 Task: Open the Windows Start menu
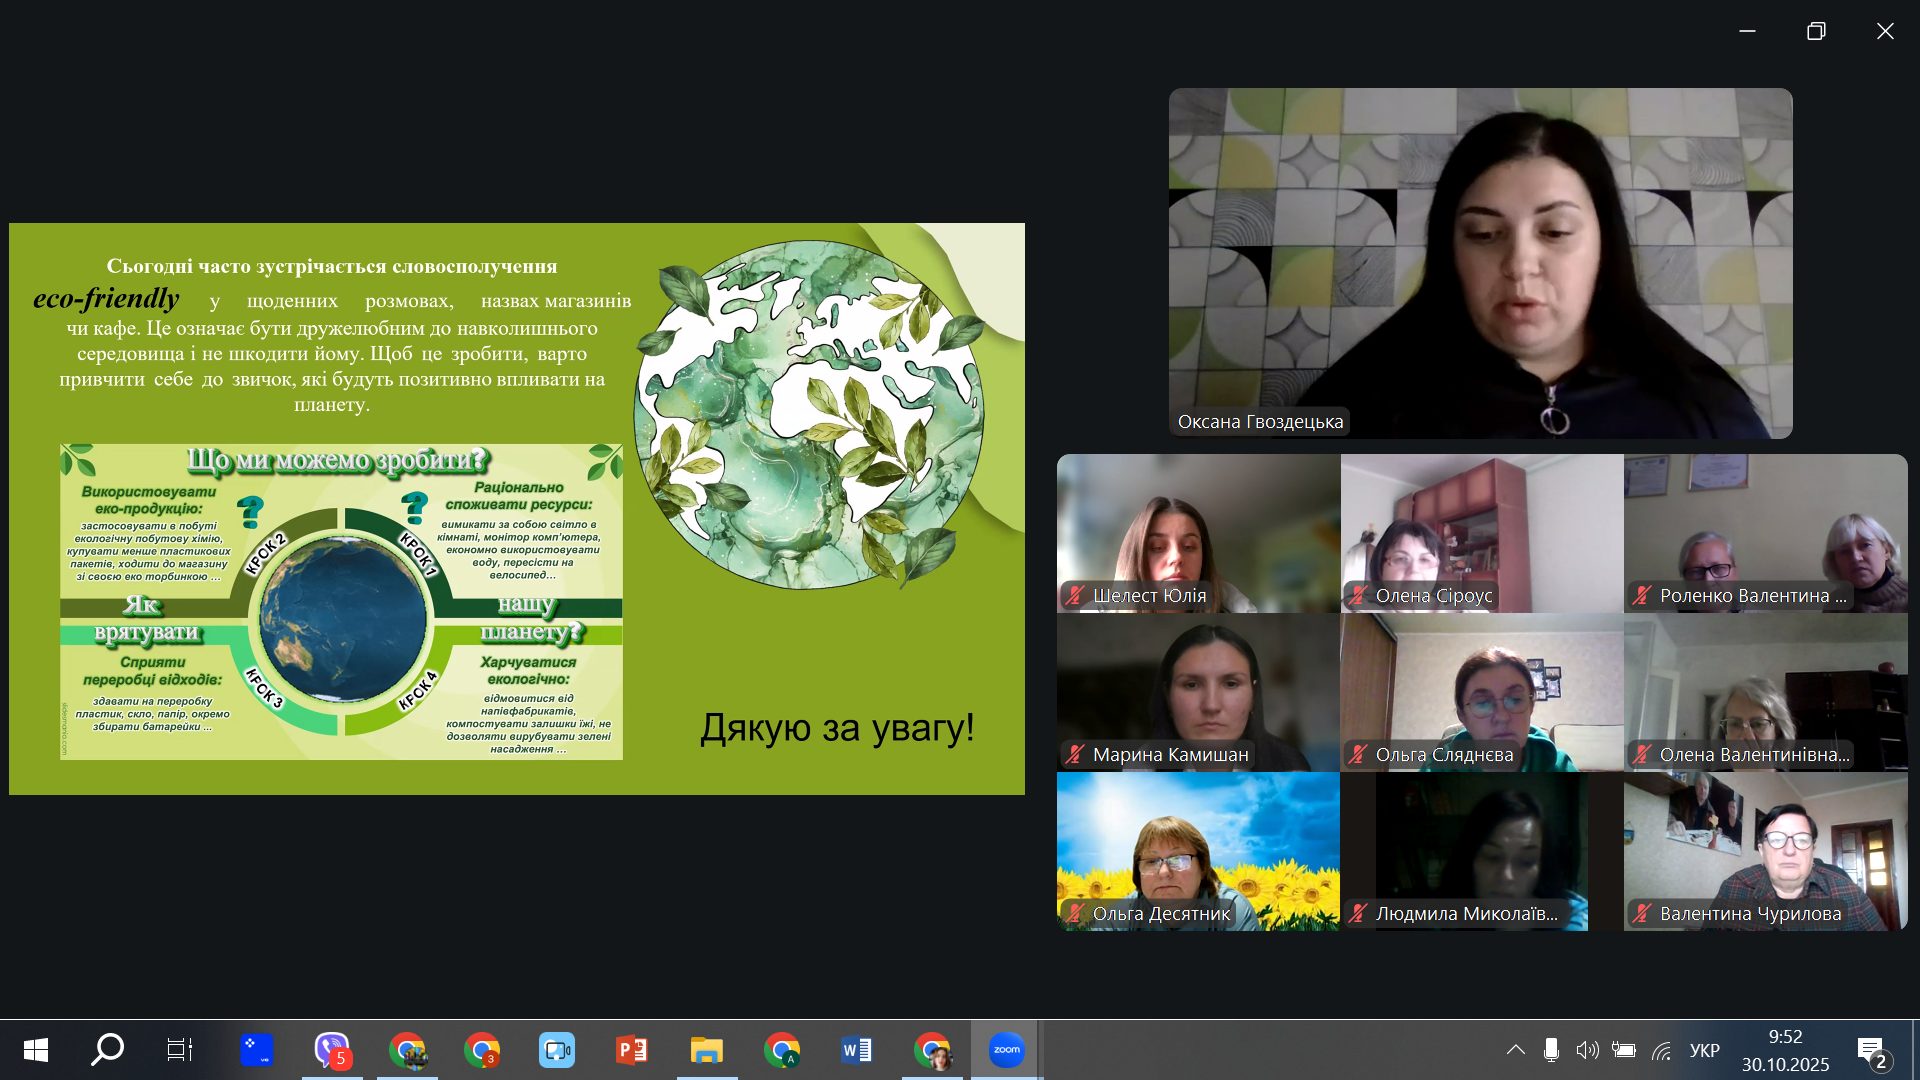[x=36, y=1049]
